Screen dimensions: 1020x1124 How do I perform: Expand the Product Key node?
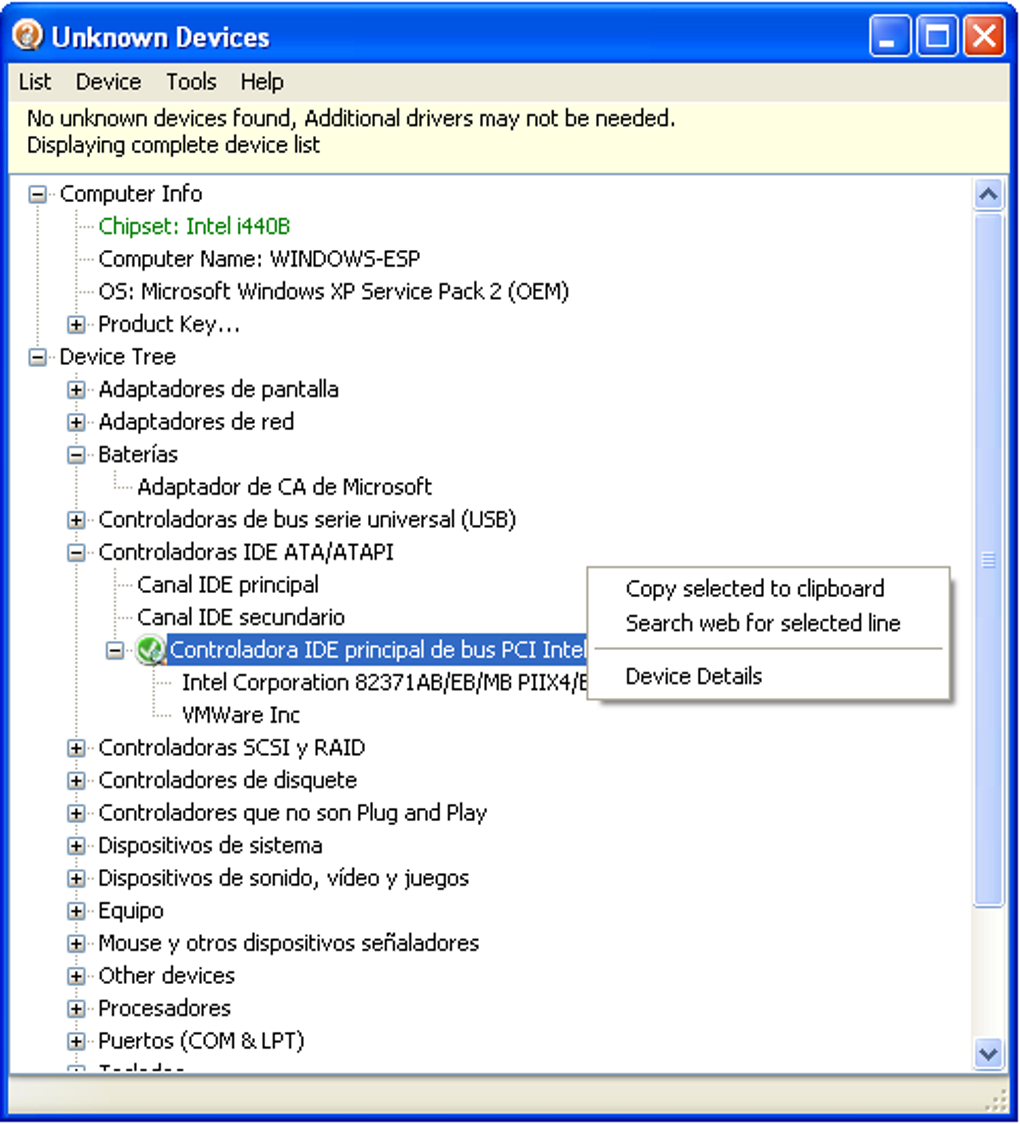point(76,325)
